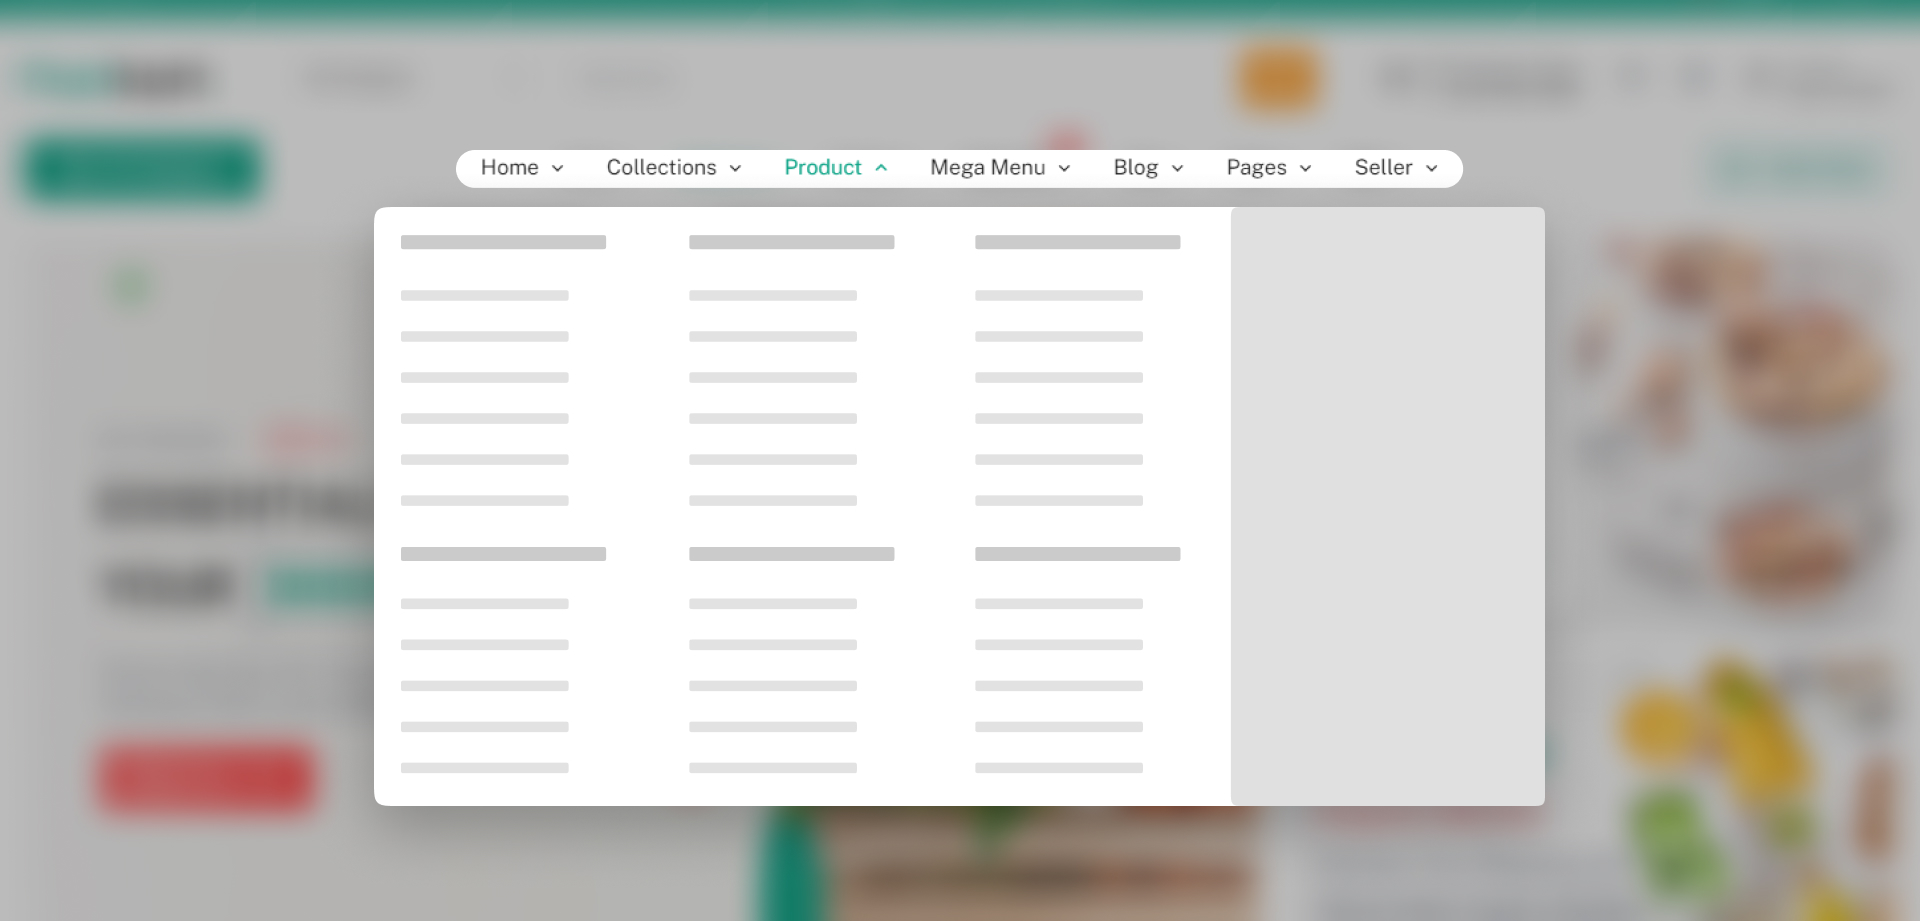Collapse the Product menu up-arrow

pyautogui.click(x=881, y=168)
